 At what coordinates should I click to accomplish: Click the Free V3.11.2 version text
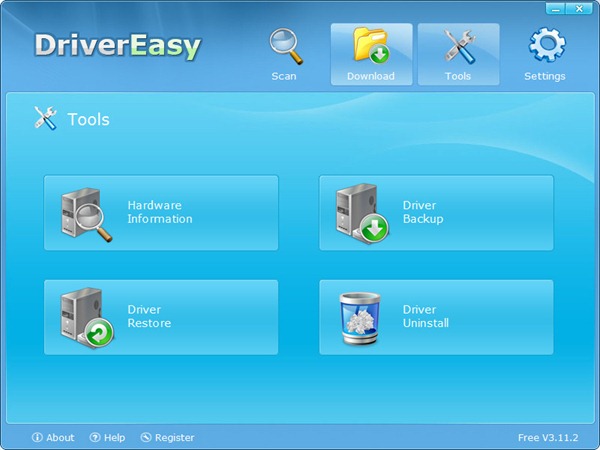pyautogui.click(x=548, y=437)
